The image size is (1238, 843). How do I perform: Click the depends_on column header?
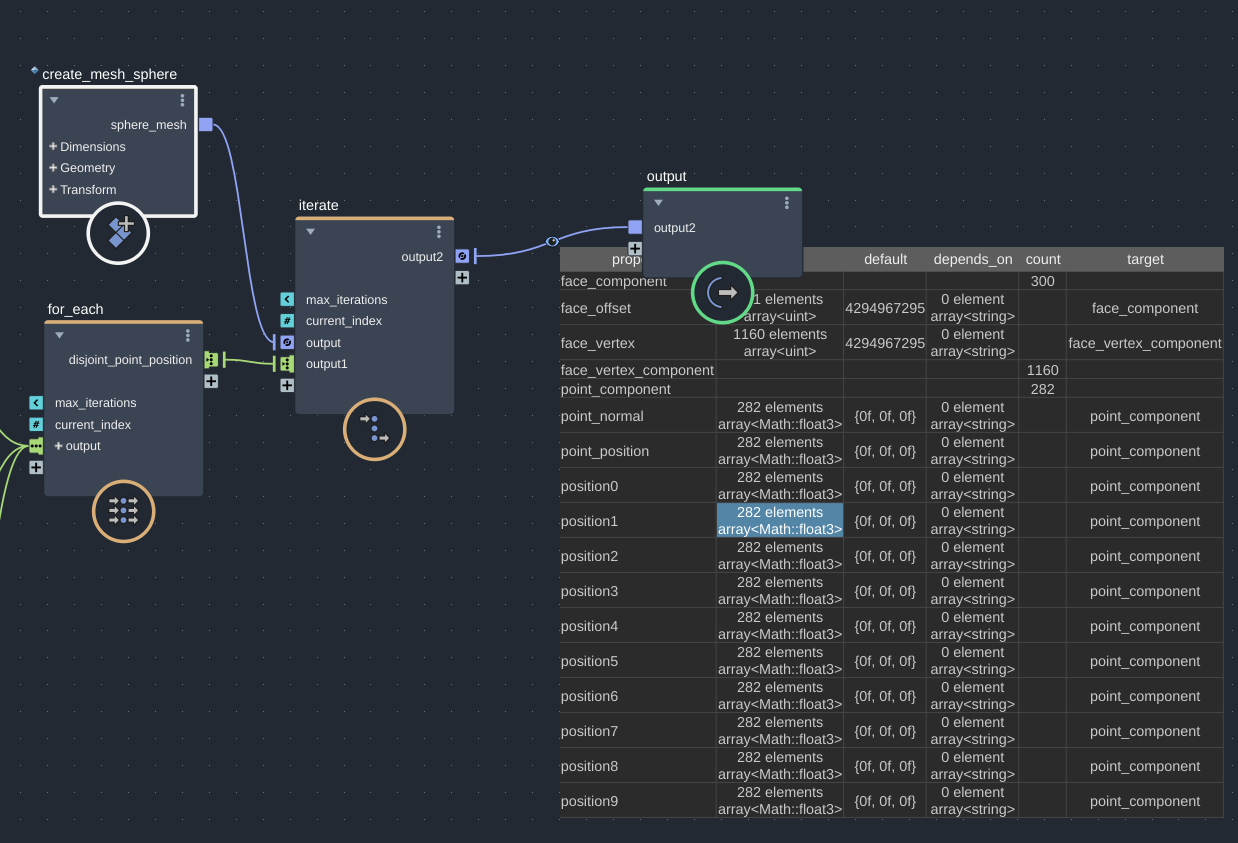973,259
